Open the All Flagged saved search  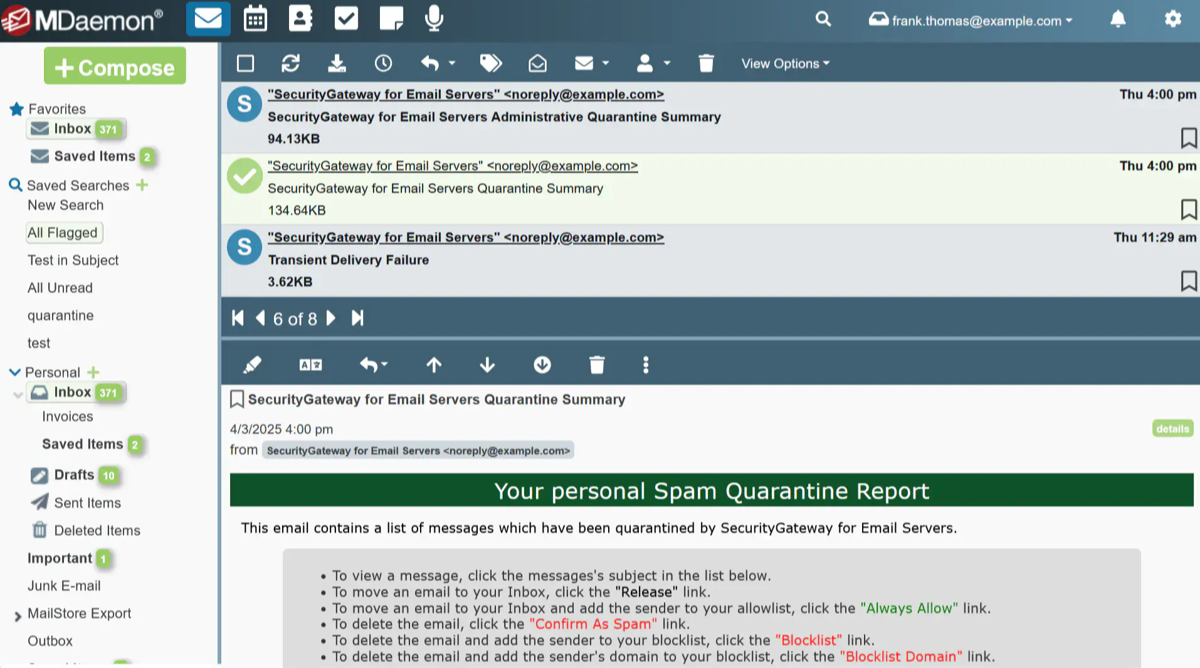[64, 233]
